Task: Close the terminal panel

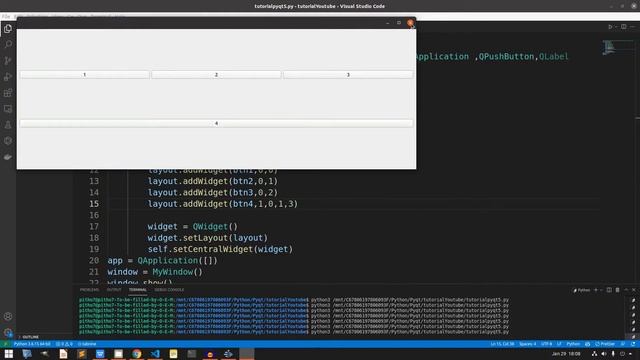Action: pyautogui.click(x=634, y=290)
